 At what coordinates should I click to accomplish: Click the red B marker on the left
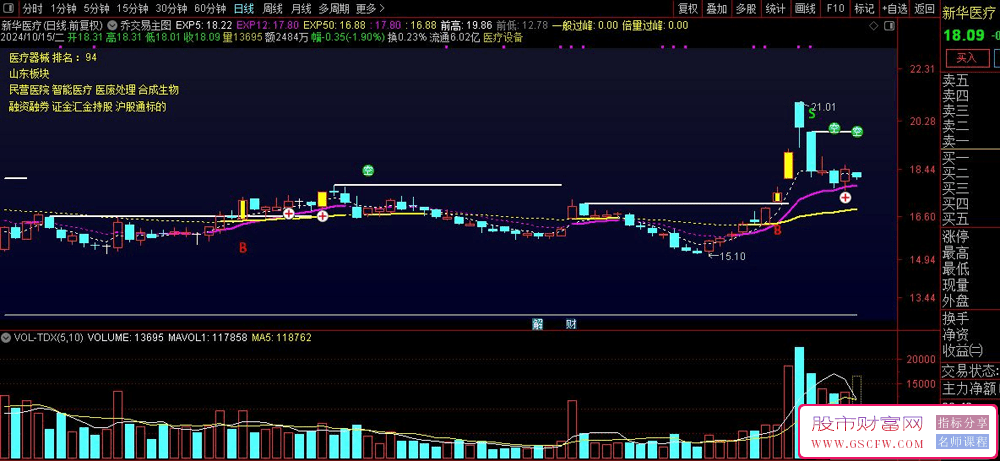point(242,248)
